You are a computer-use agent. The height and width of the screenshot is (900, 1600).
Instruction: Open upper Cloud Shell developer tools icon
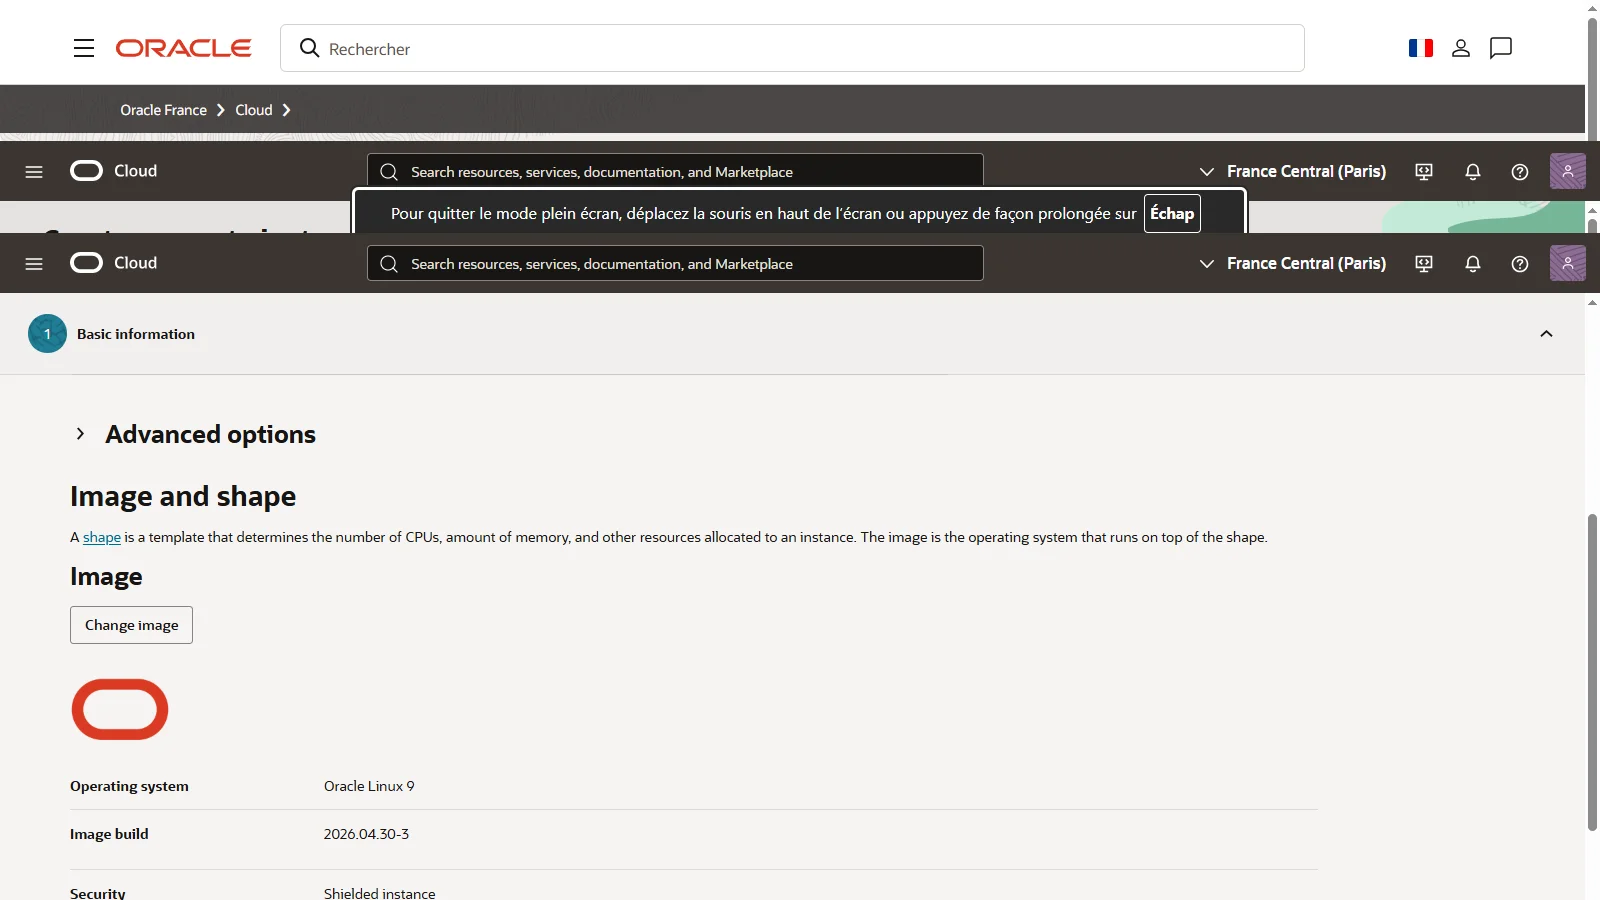[1424, 172]
